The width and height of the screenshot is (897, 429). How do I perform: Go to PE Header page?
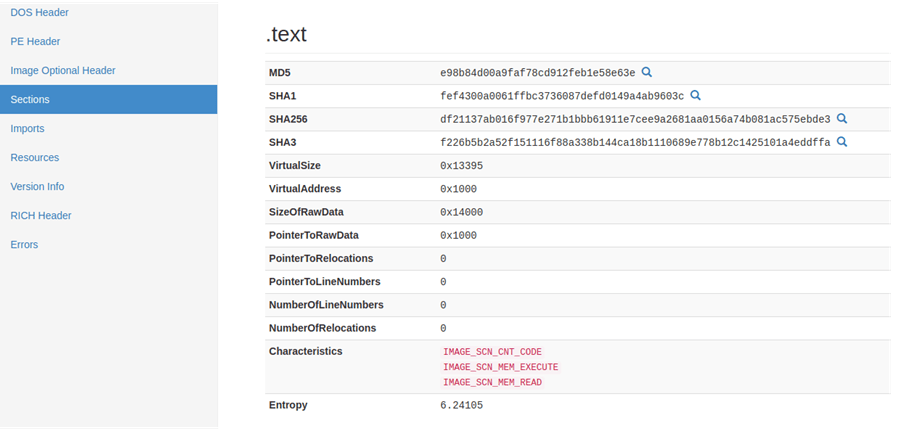click(x=35, y=41)
